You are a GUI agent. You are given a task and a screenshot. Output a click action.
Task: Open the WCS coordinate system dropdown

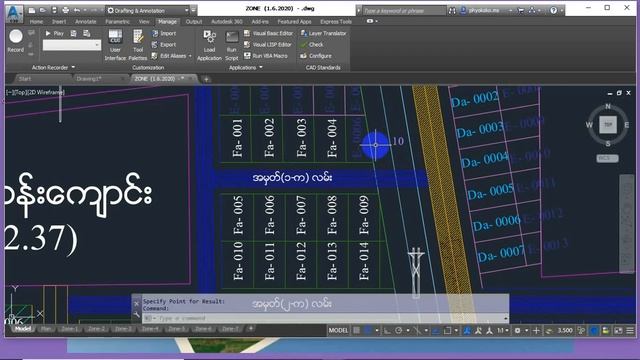pyautogui.click(x=607, y=158)
